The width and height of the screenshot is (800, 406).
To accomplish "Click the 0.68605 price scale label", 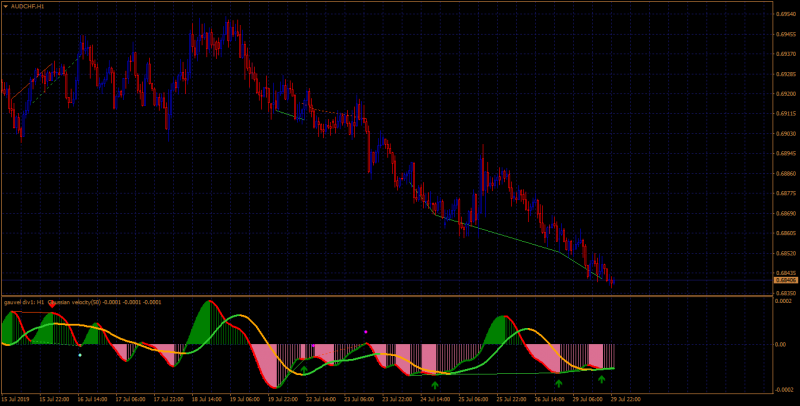I will tap(784, 233).
